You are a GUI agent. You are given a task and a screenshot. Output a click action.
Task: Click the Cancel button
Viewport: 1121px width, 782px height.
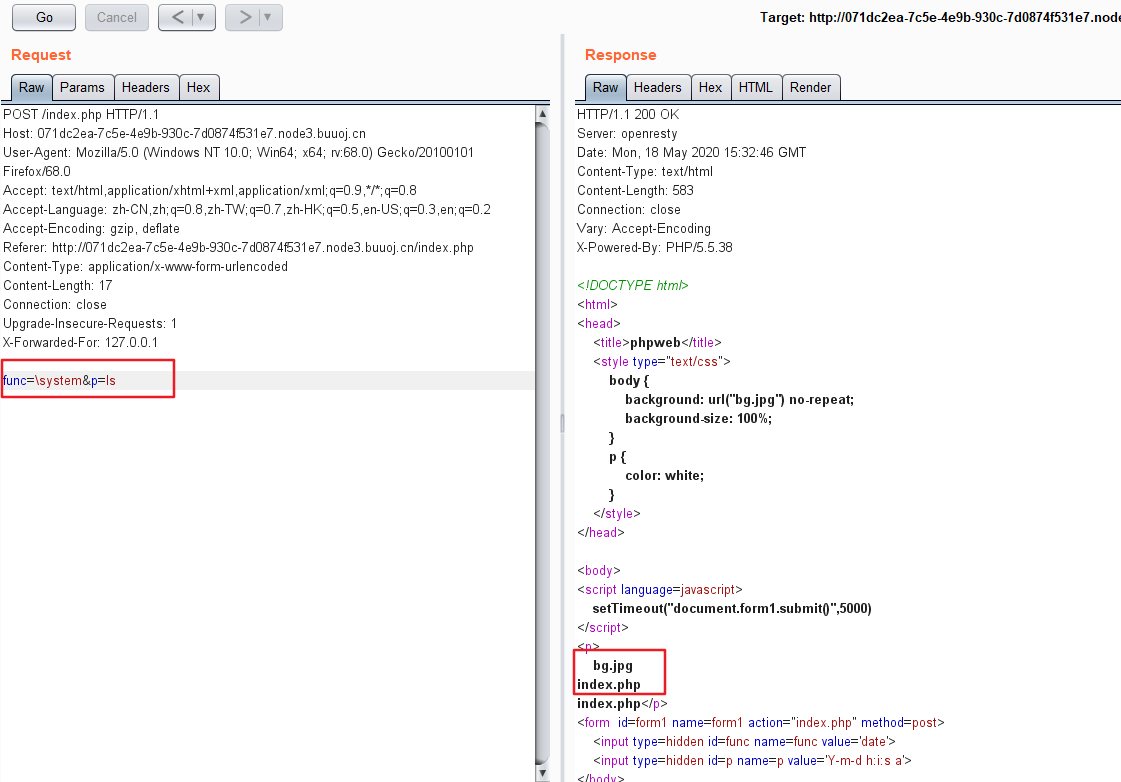(117, 17)
